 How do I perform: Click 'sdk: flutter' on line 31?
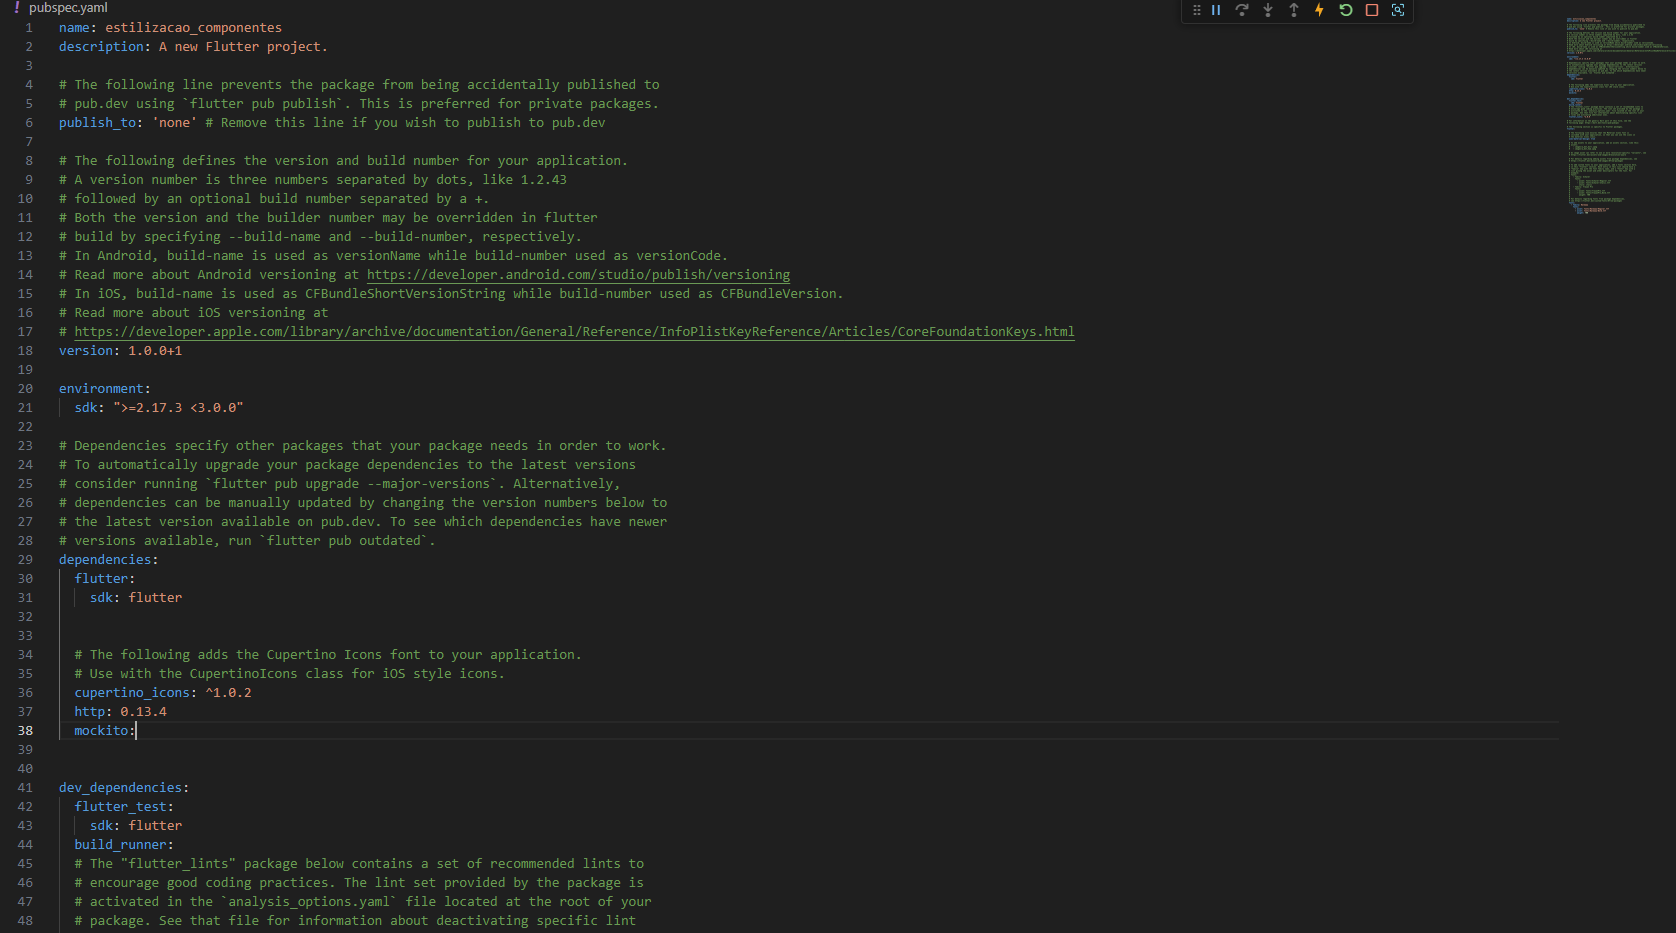136,598
